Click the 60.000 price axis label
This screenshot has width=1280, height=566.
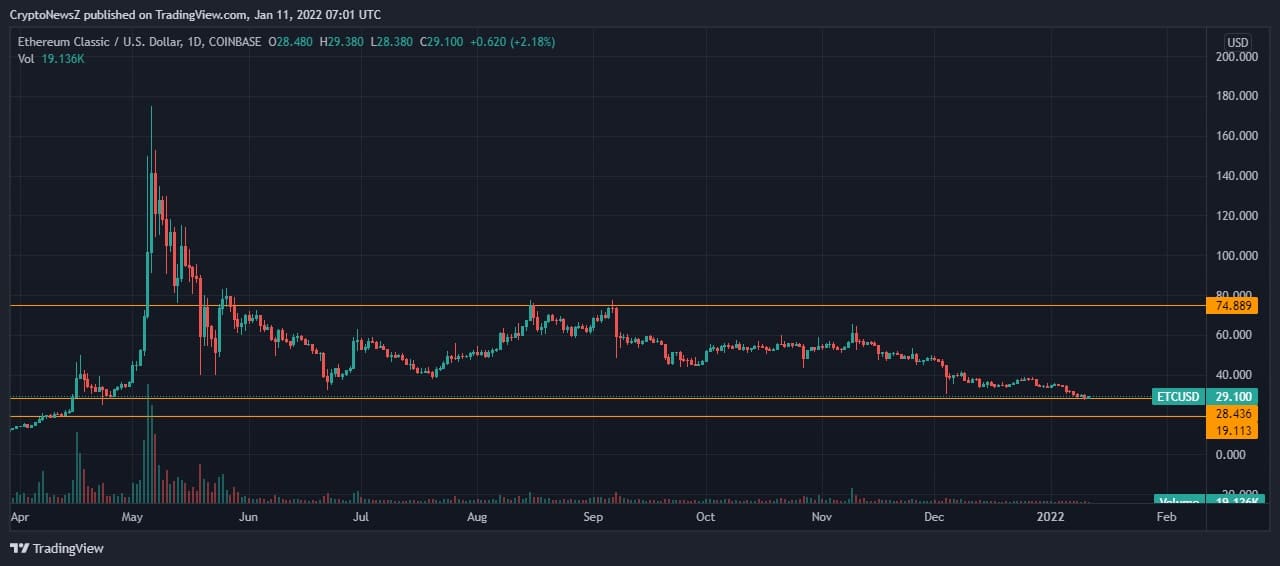(x=1236, y=335)
